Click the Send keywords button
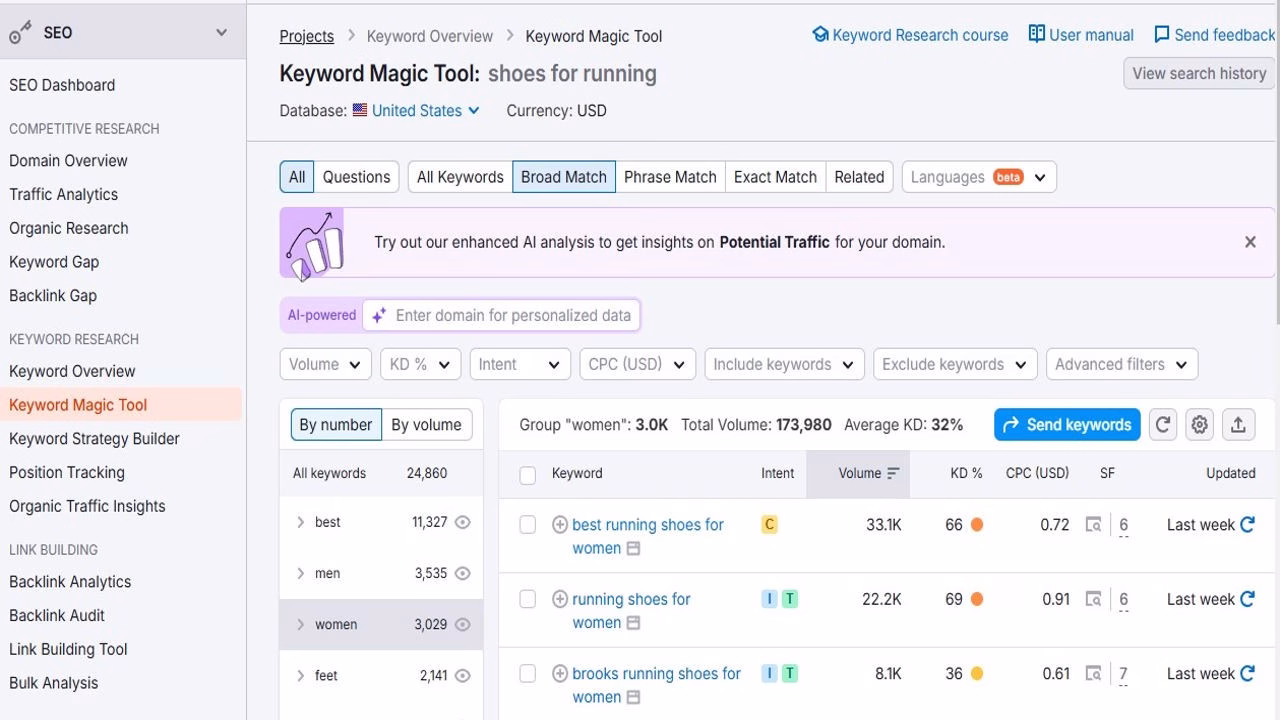Image resolution: width=1280 pixels, height=720 pixels. (1066, 424)
